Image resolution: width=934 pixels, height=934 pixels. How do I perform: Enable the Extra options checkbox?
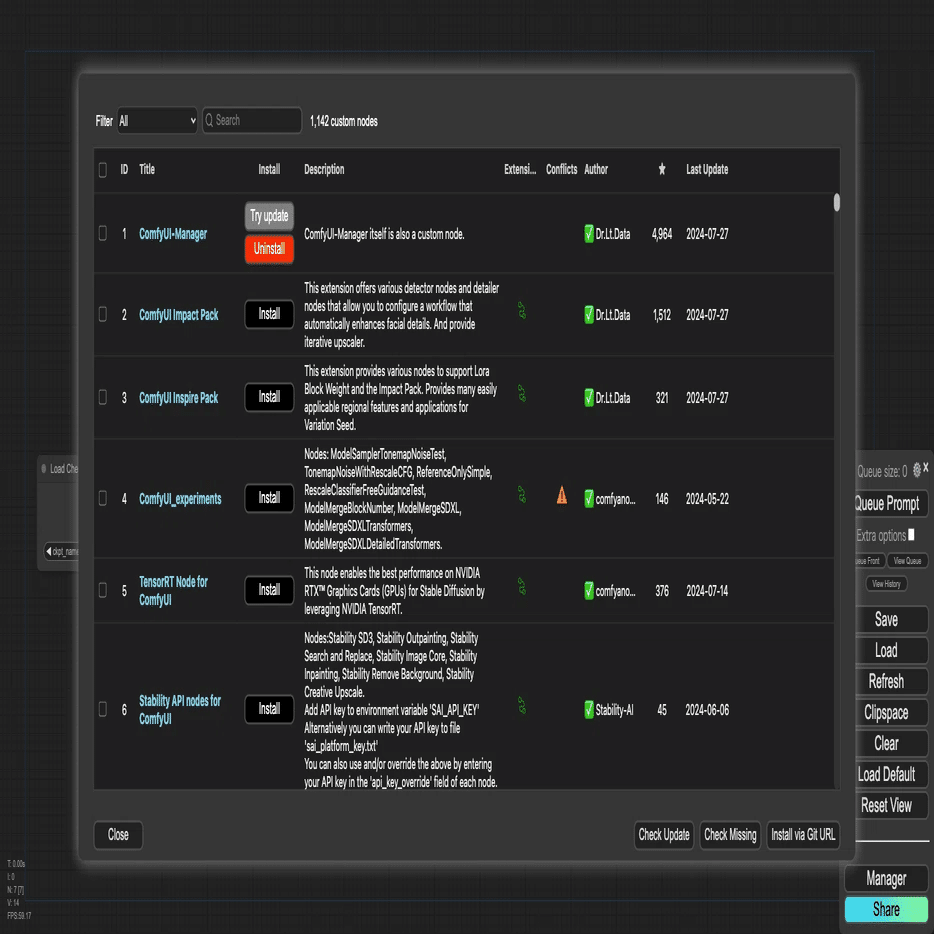(x=911, y=535)
